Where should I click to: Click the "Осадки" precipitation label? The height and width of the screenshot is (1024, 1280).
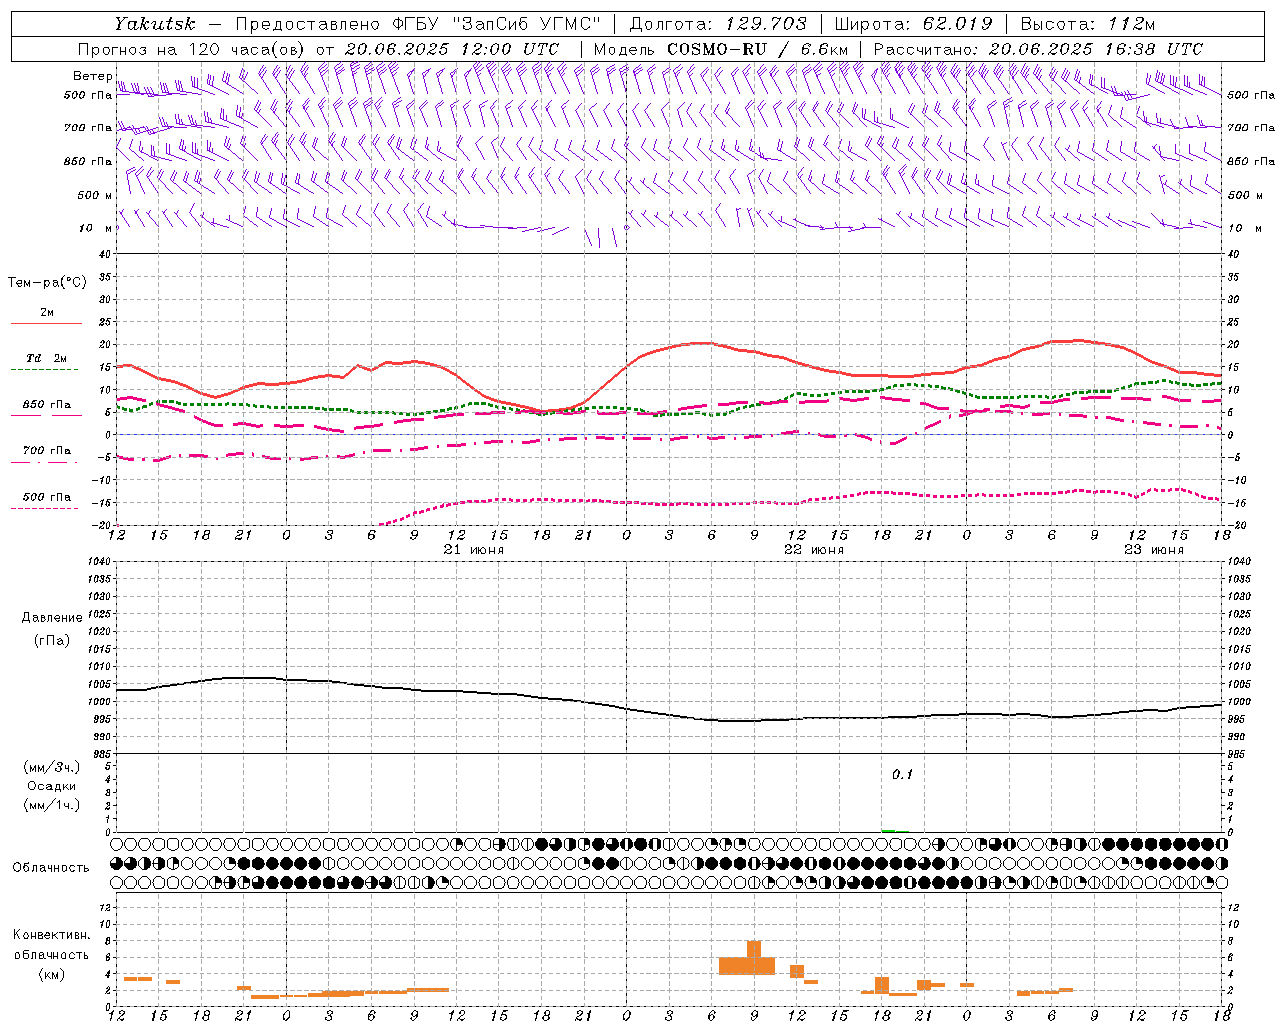52,786
